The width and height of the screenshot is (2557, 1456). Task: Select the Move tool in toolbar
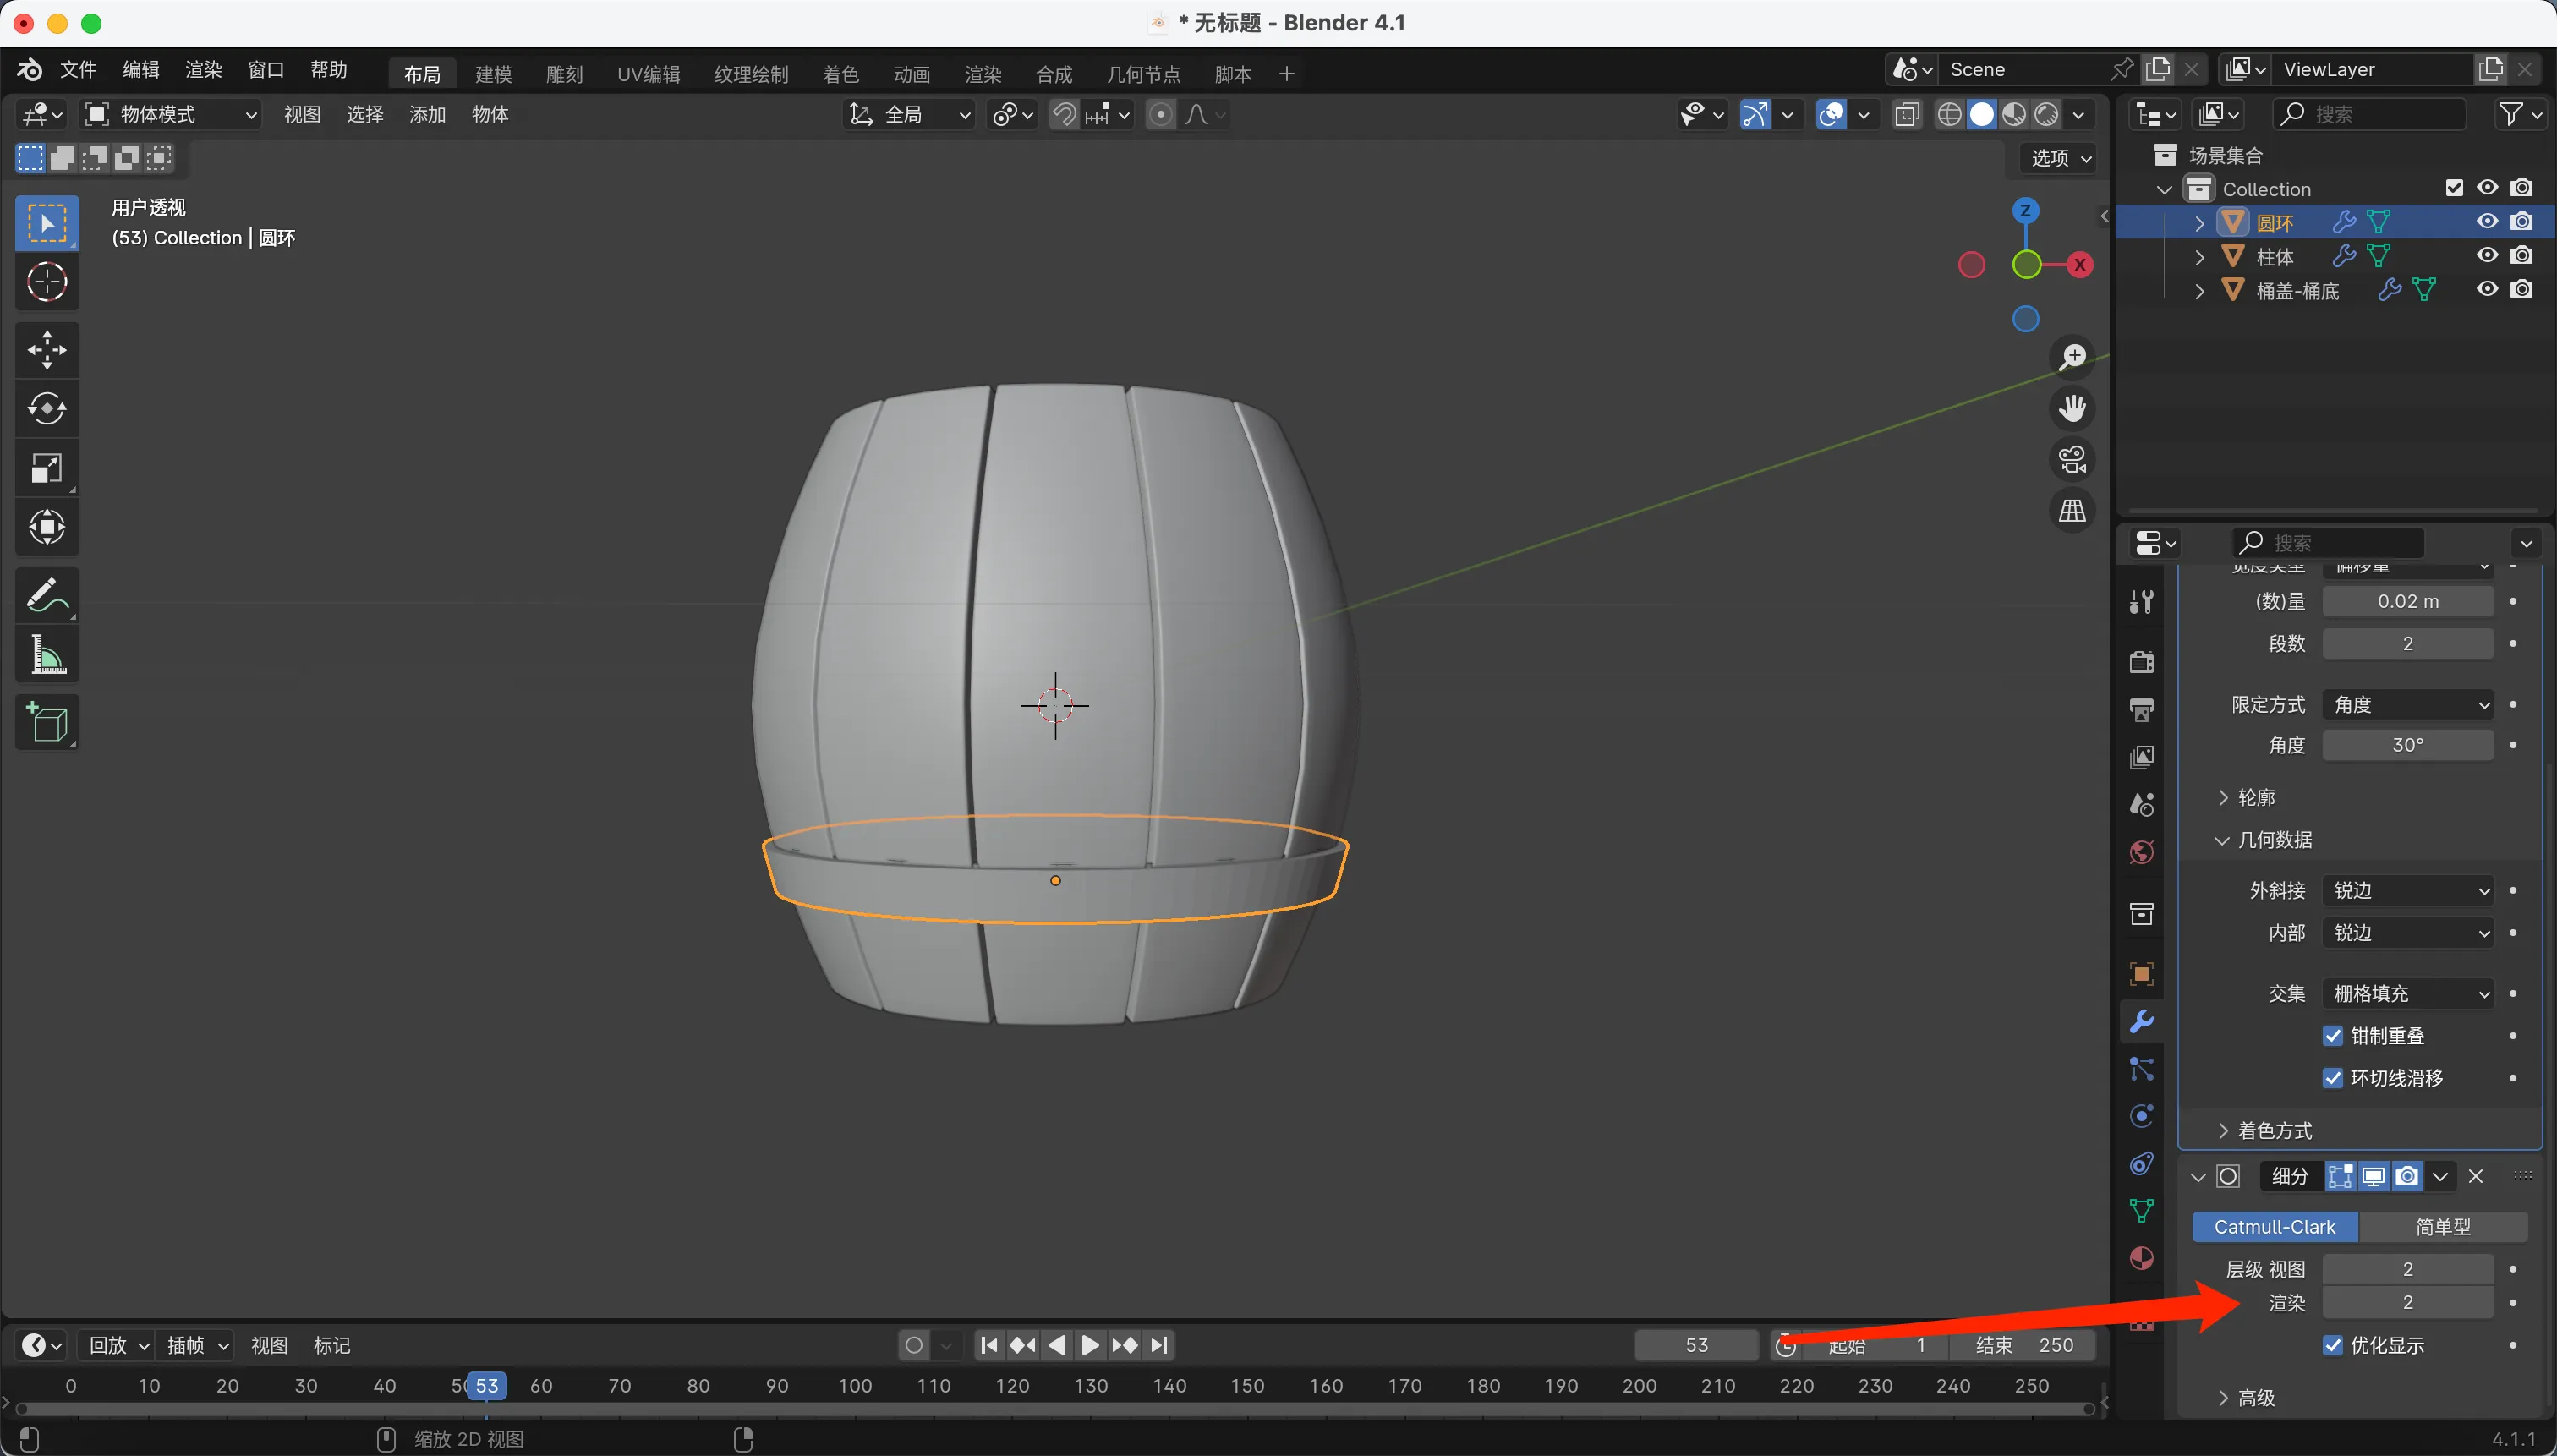click(x=47, y=350)
